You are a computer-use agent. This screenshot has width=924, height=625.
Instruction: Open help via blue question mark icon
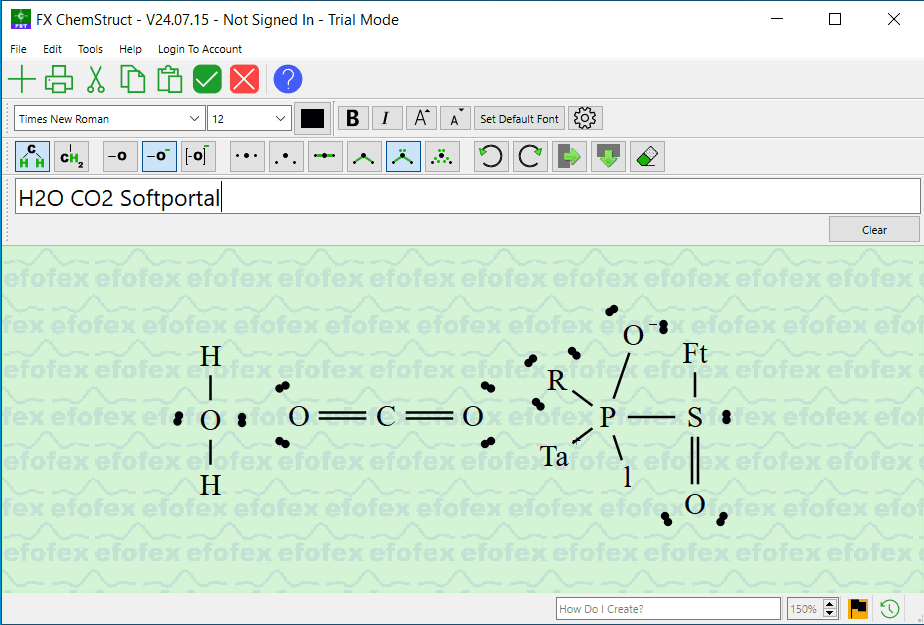(288, 80)
